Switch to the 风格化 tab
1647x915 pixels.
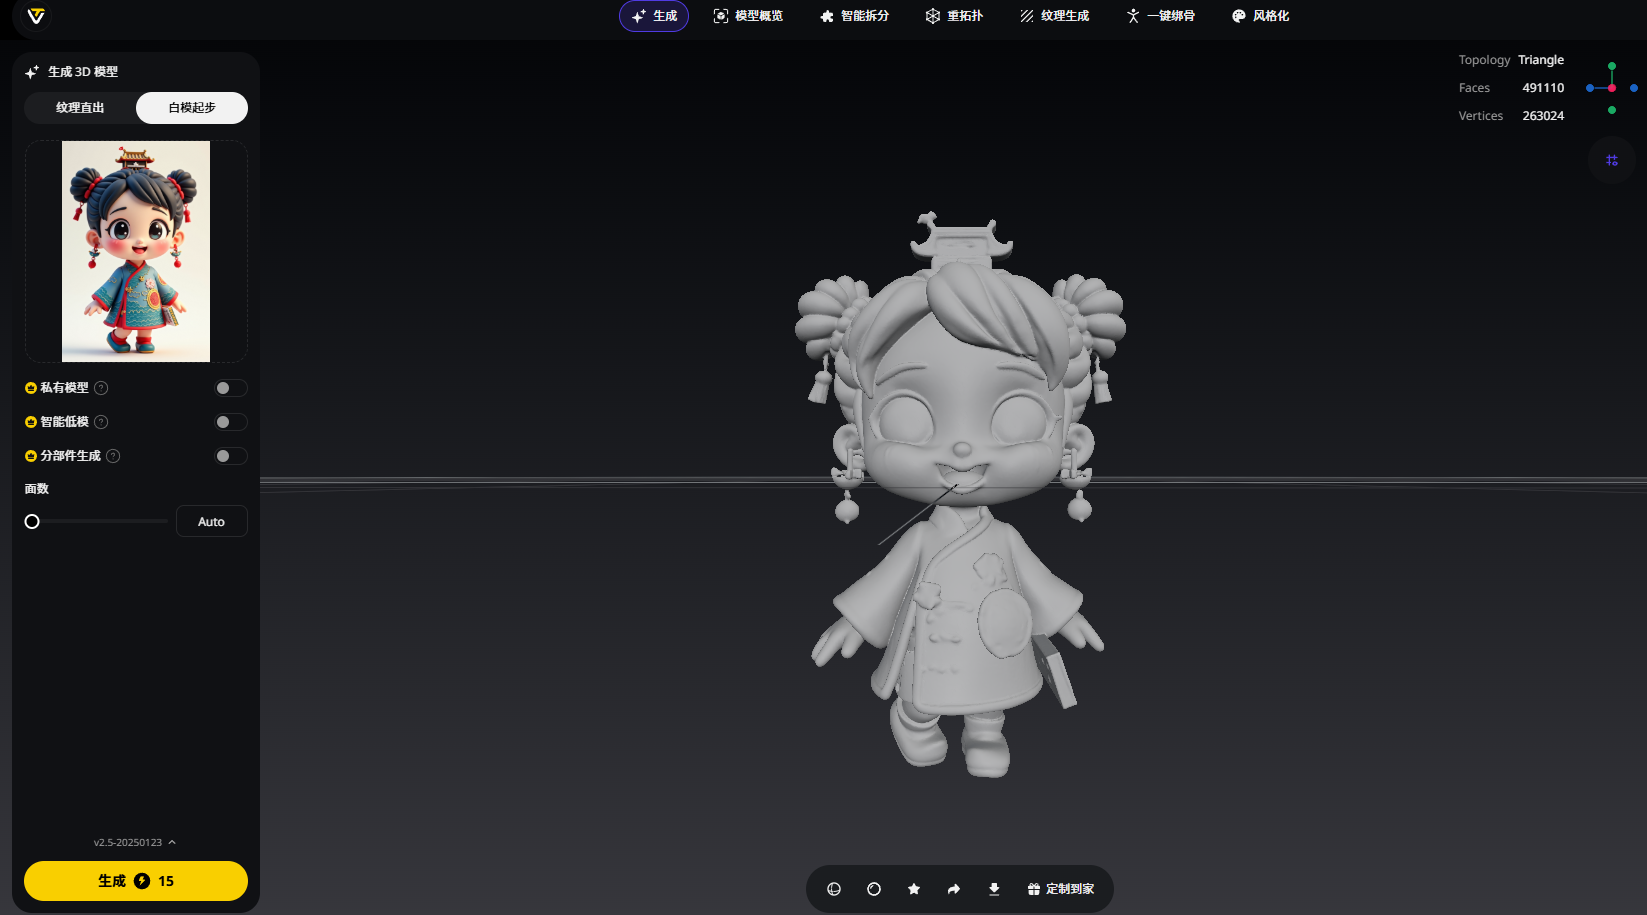[1261, 16]
